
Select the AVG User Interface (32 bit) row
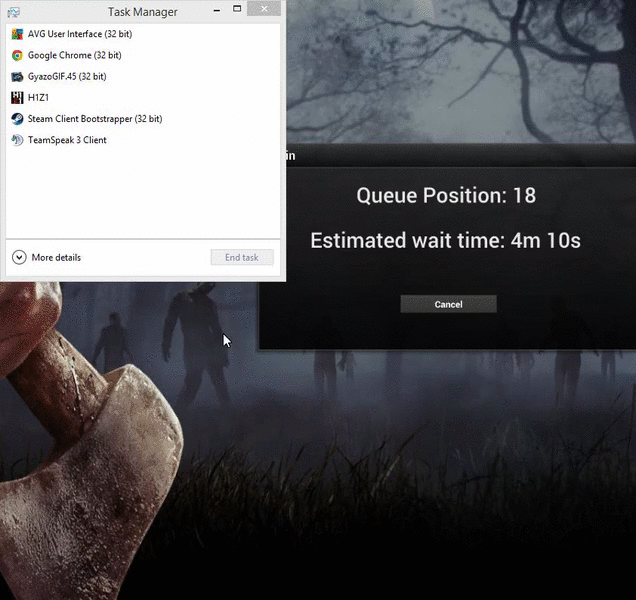tap(143, 34)
